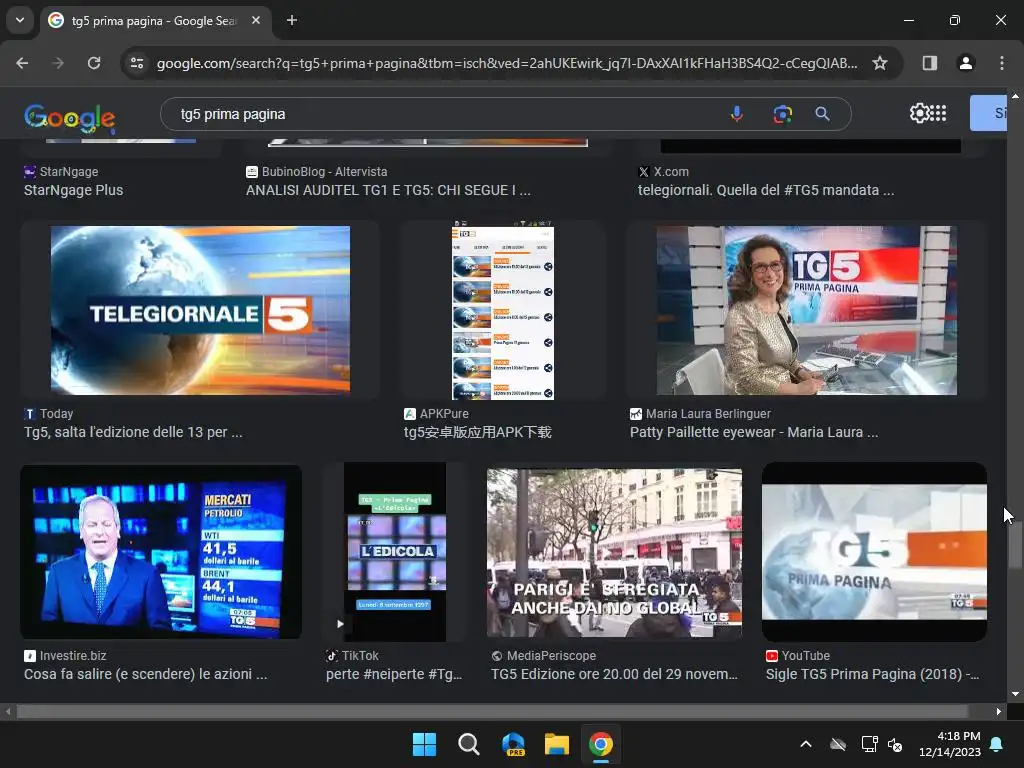This screenshot has width=1024, height=768.
Task: Open the L'Edicola TikTok video thumbnail
Action: point(395,552)
